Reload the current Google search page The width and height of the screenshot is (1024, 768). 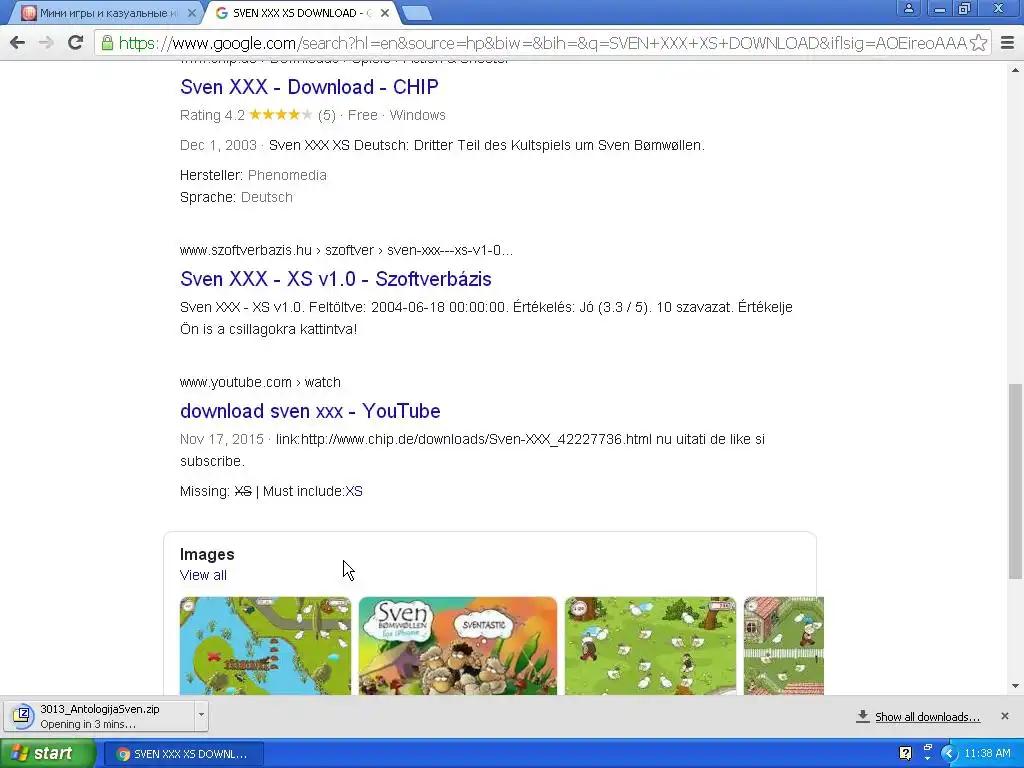click(75, 43)
